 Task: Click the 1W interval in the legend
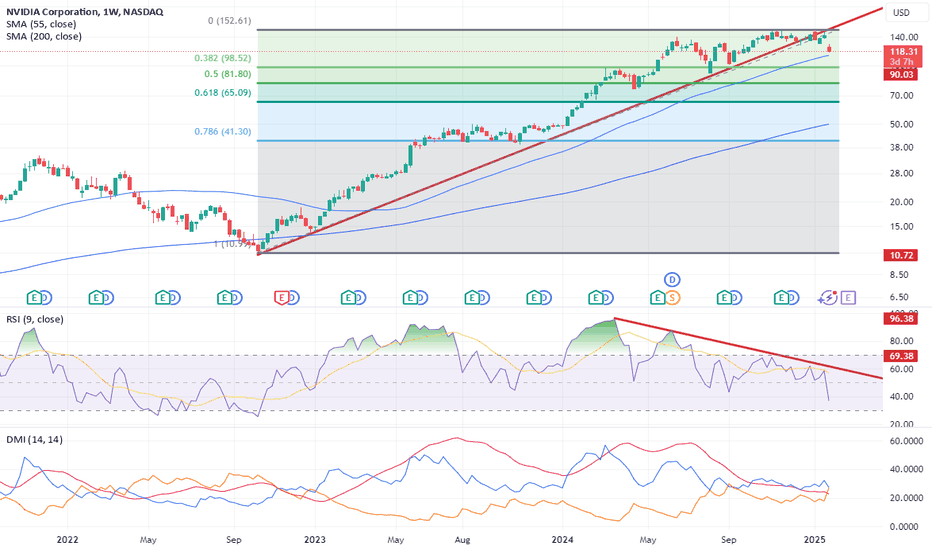(x=109, y=12)
